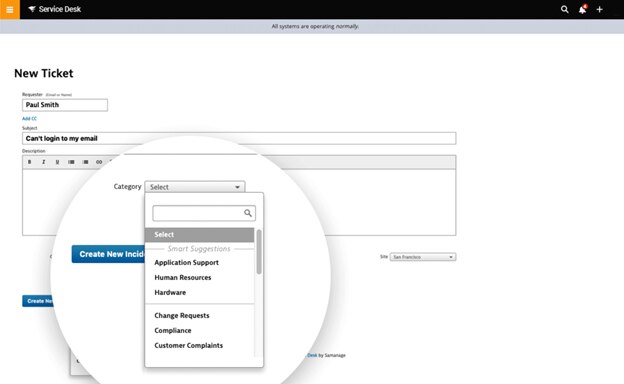Click list icon beside the link button
Viewport: 624px width, 384px height.
[x=85, y=162]
